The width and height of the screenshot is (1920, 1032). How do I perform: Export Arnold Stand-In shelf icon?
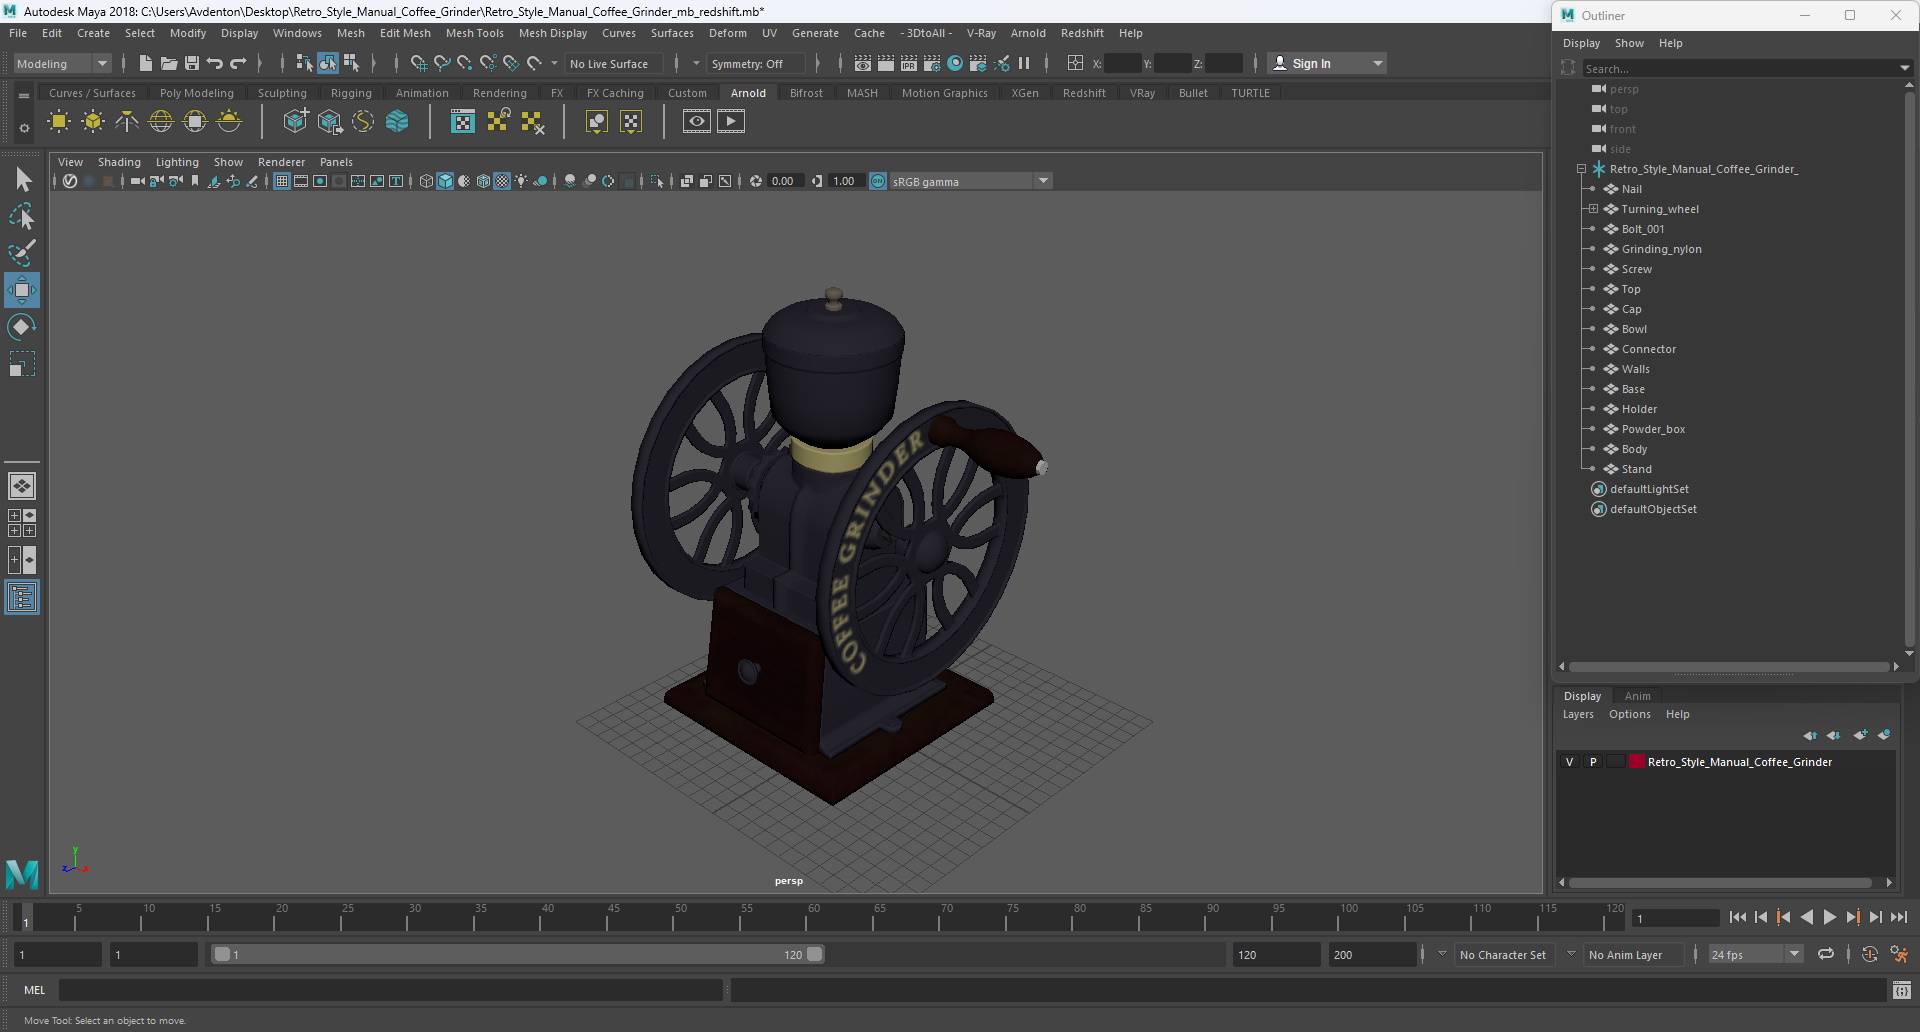[x=329, y=122]
